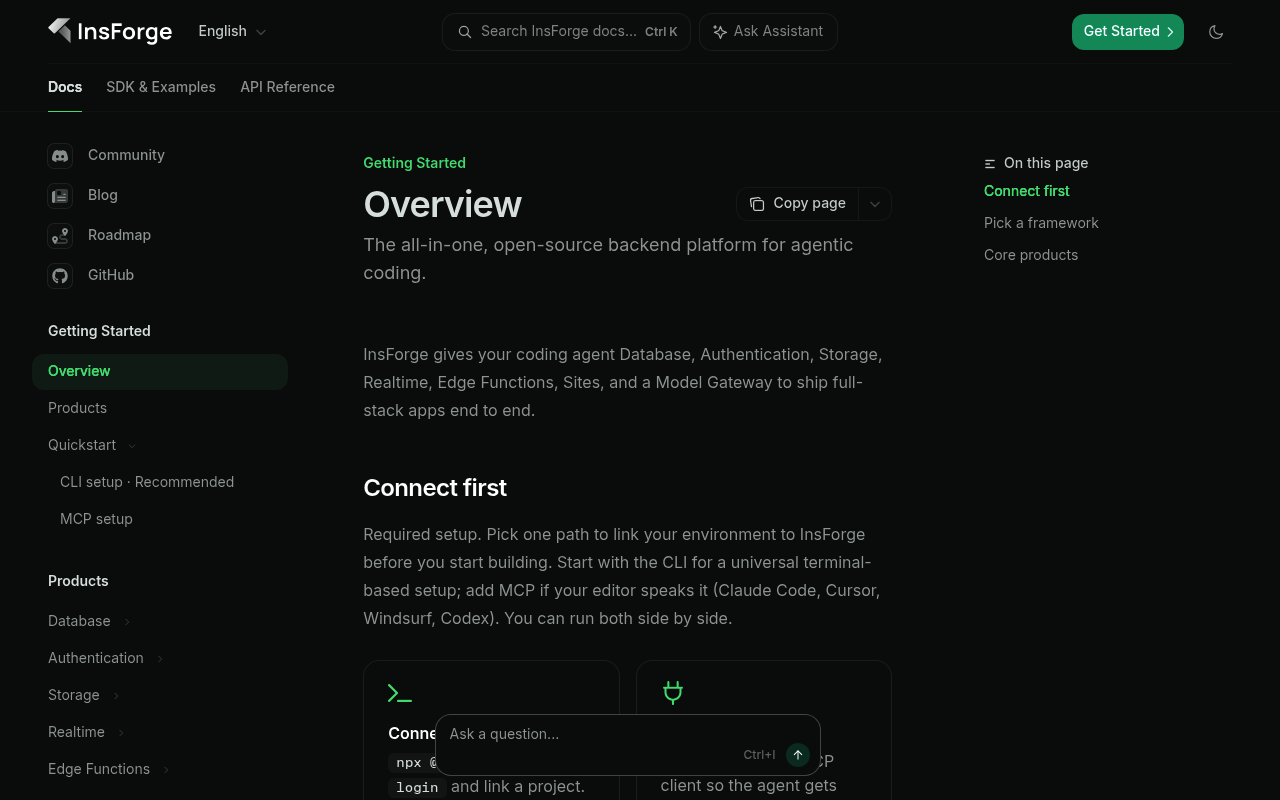Click the On this page list icon
This screenshot has width=1280, height=800.
pos(990,164)
